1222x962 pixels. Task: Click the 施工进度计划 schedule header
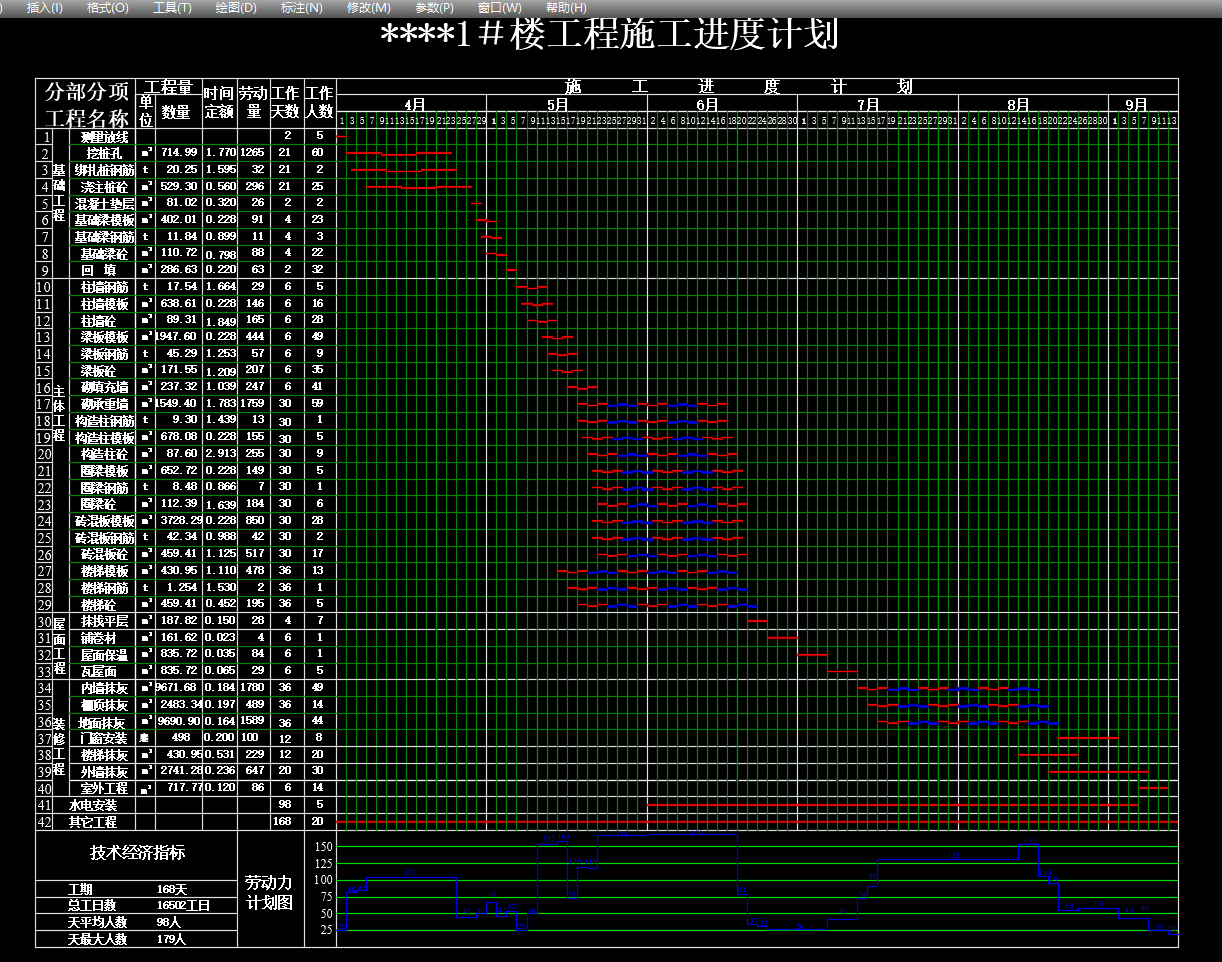(x=738, y=87)
